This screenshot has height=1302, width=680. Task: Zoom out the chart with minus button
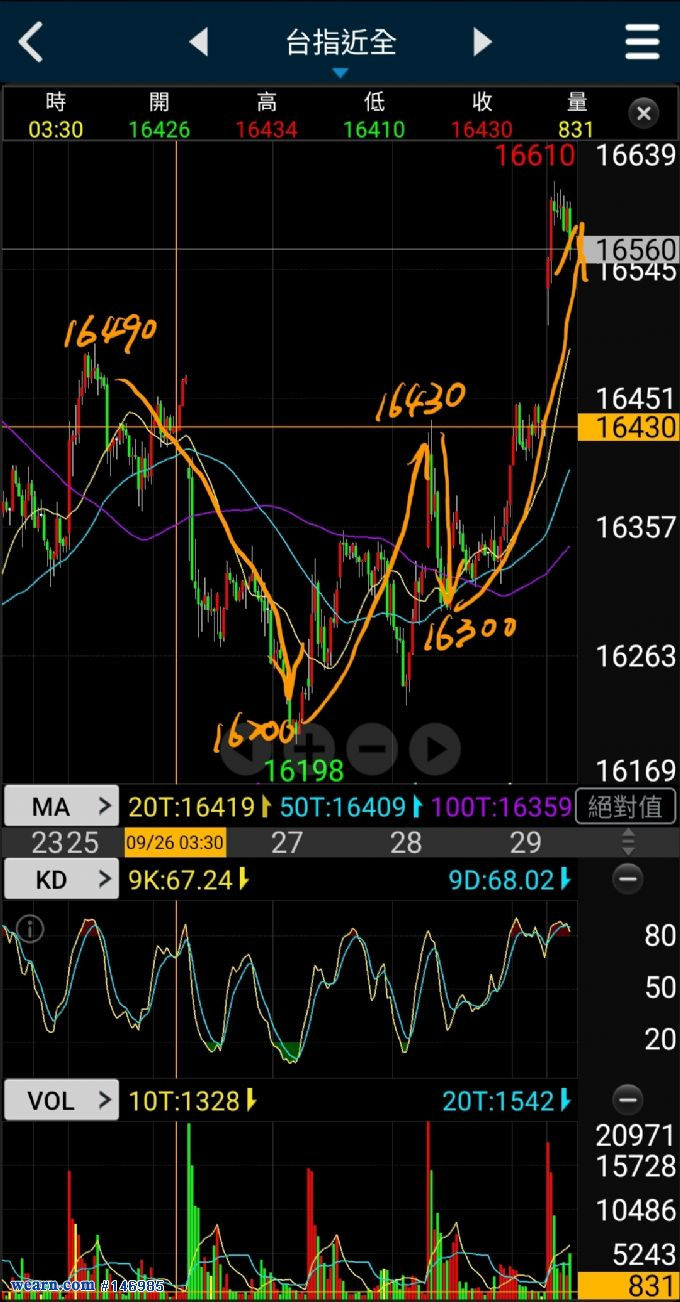pyautogui.click(x=372, y=748)
